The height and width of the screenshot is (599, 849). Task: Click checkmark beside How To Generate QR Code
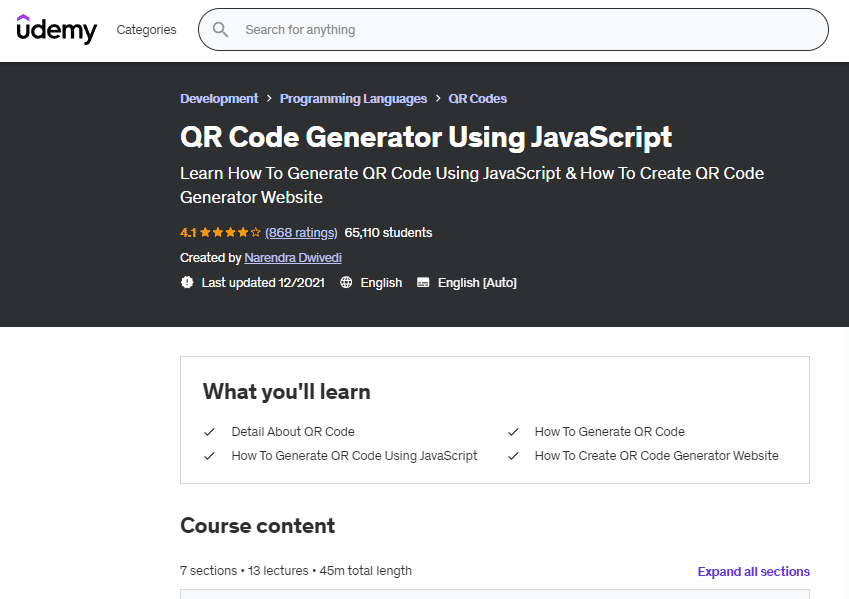coord(513,432)
